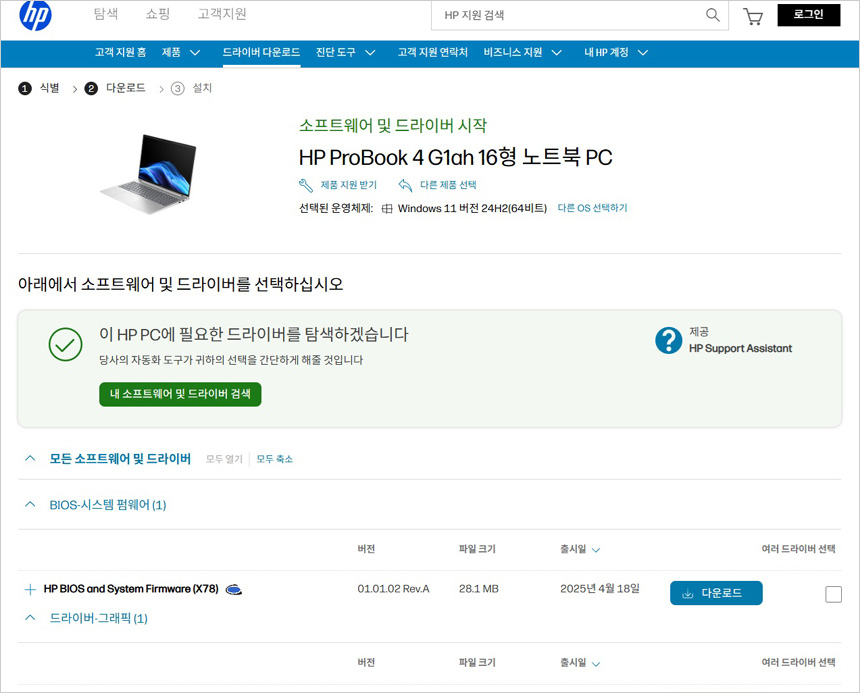Click the 내 소프트웨어 및 드라이버 검색 button

pyautogui.click(x=180, y=394)
